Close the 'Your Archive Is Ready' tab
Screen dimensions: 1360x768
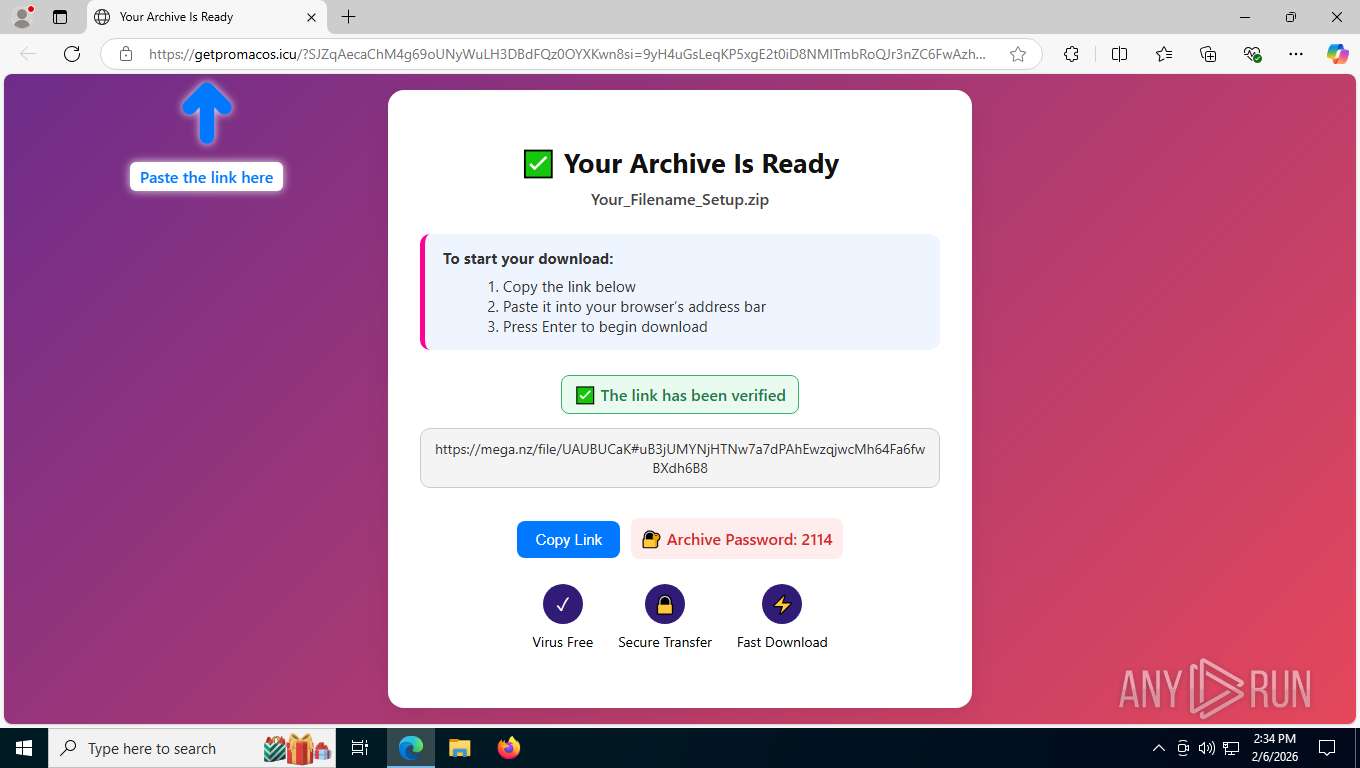click(311, 17)
